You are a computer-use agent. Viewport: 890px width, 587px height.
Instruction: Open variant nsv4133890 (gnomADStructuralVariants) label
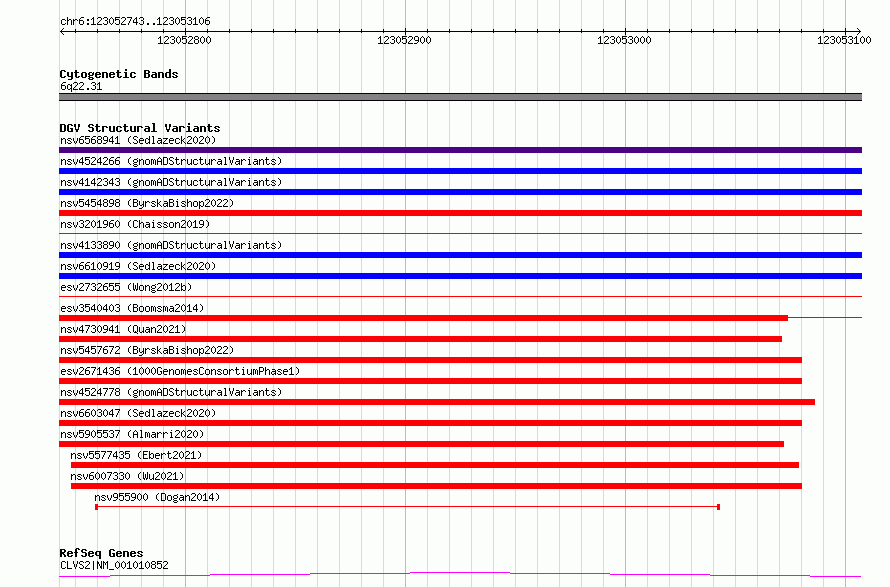coord(171,245)
